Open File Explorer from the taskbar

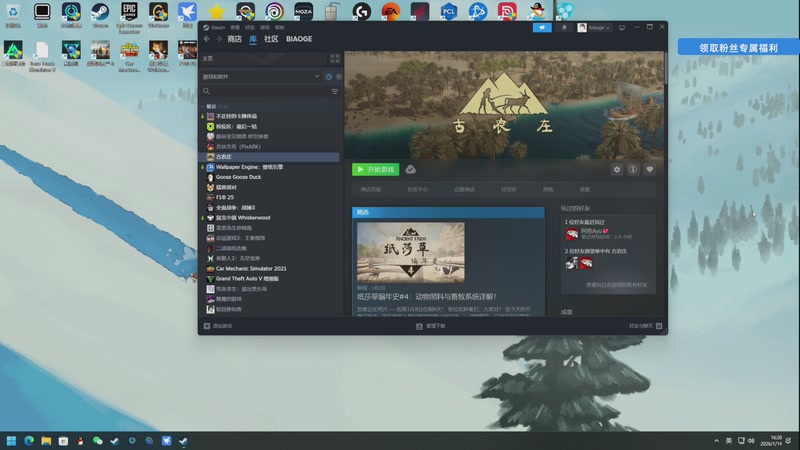tap(46, 441)
